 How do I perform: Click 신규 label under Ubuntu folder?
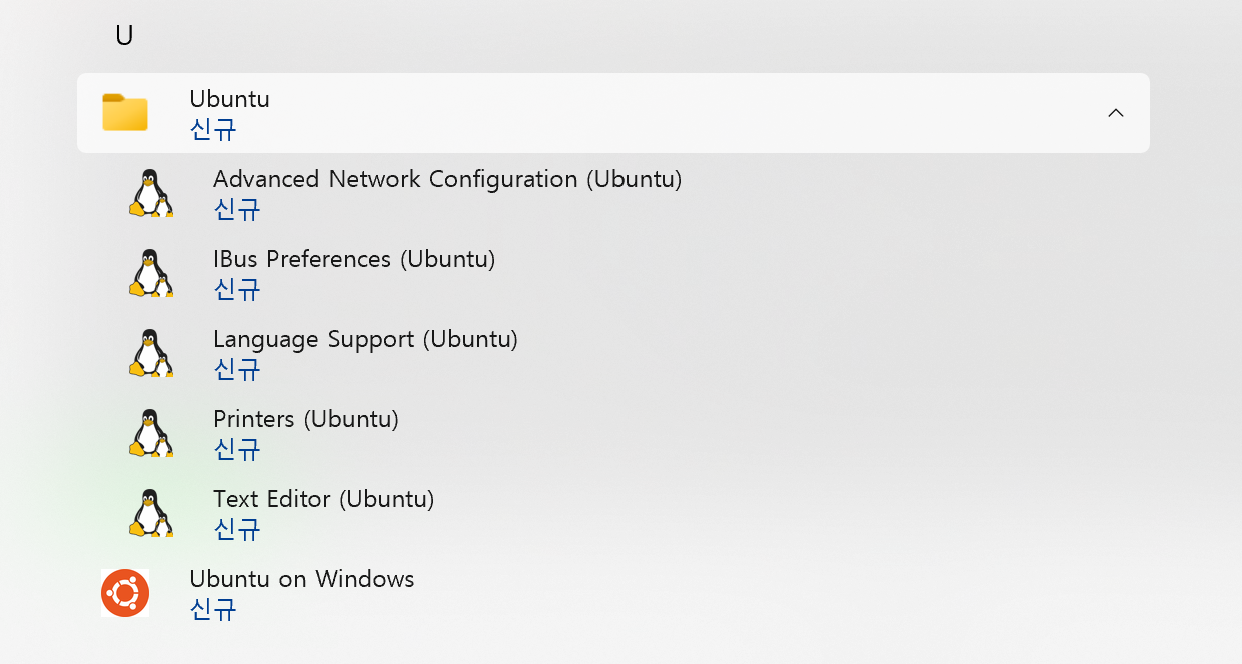click(213, 129)
